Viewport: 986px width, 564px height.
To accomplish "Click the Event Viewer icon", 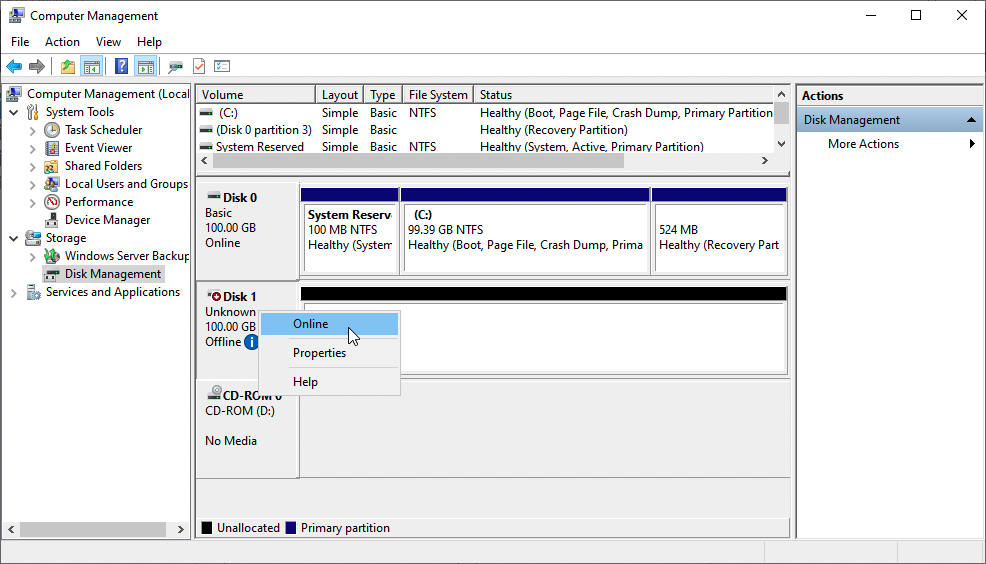I will (52, 148).
